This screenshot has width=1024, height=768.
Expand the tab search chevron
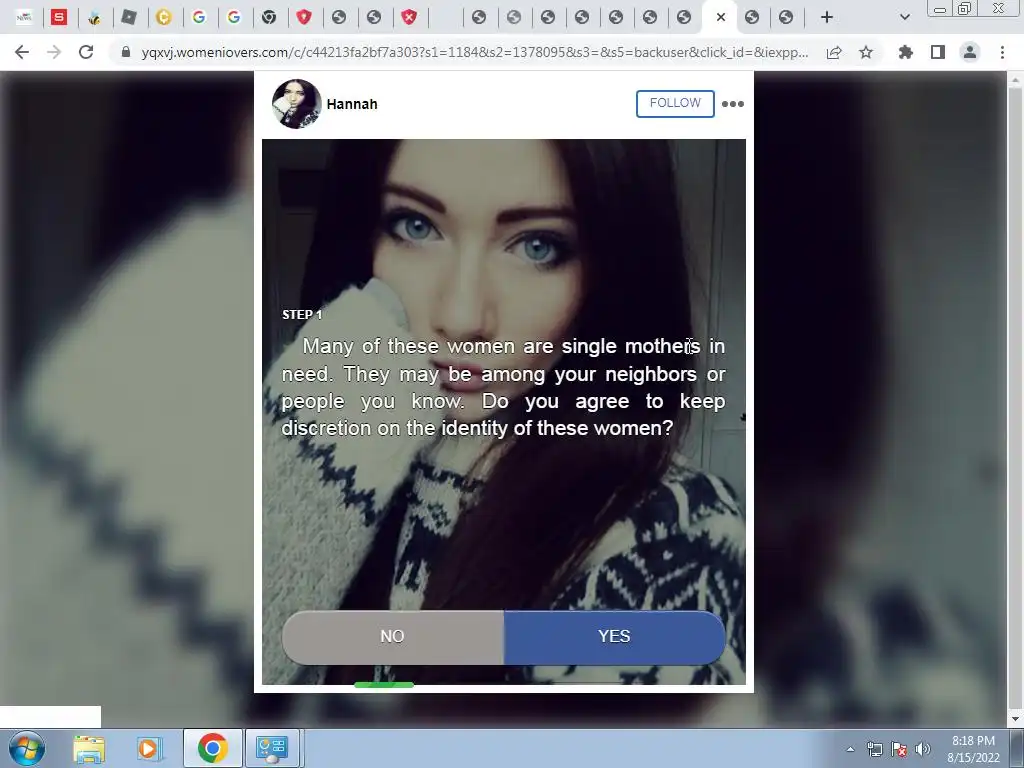coord(904,17)
